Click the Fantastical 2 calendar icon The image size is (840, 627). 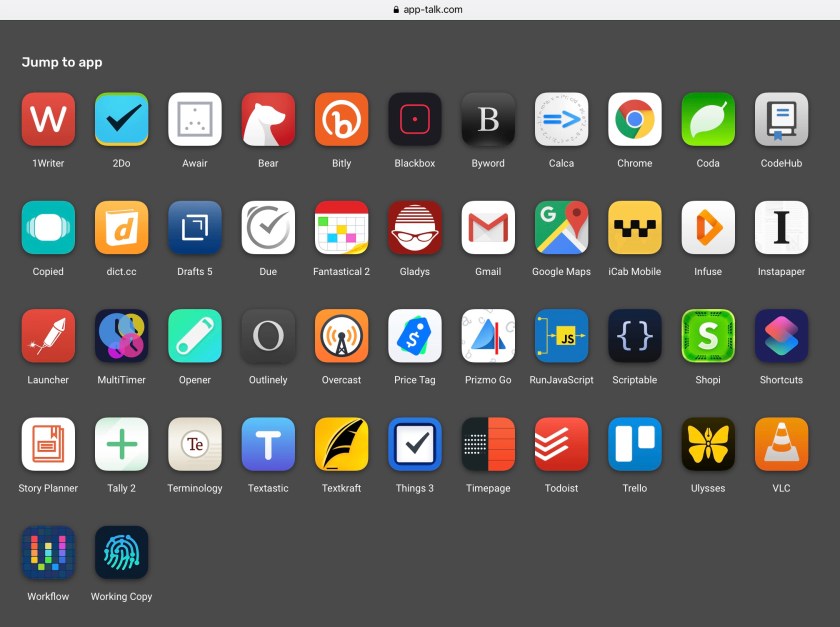tap(341, 228)
